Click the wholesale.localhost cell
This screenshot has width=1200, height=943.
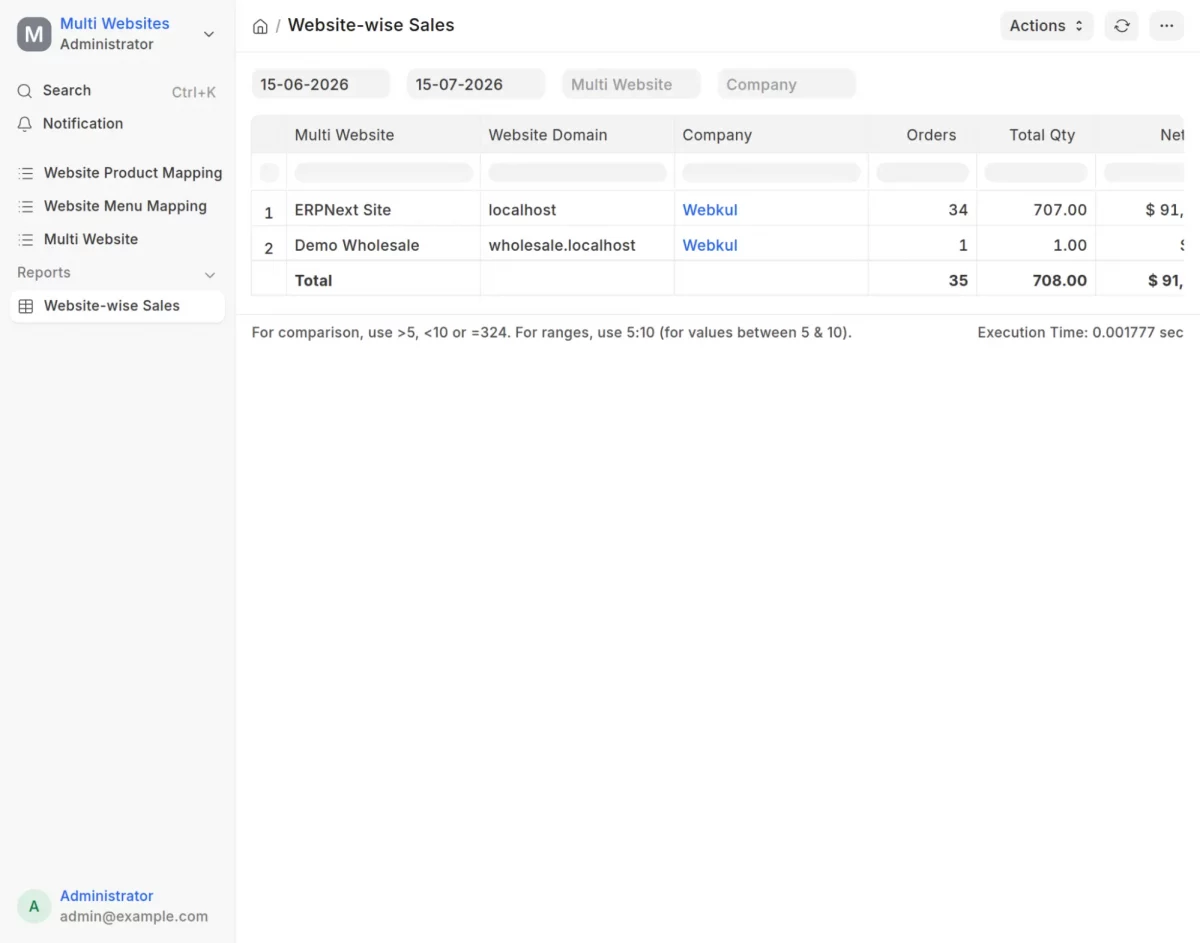point(578,245)
